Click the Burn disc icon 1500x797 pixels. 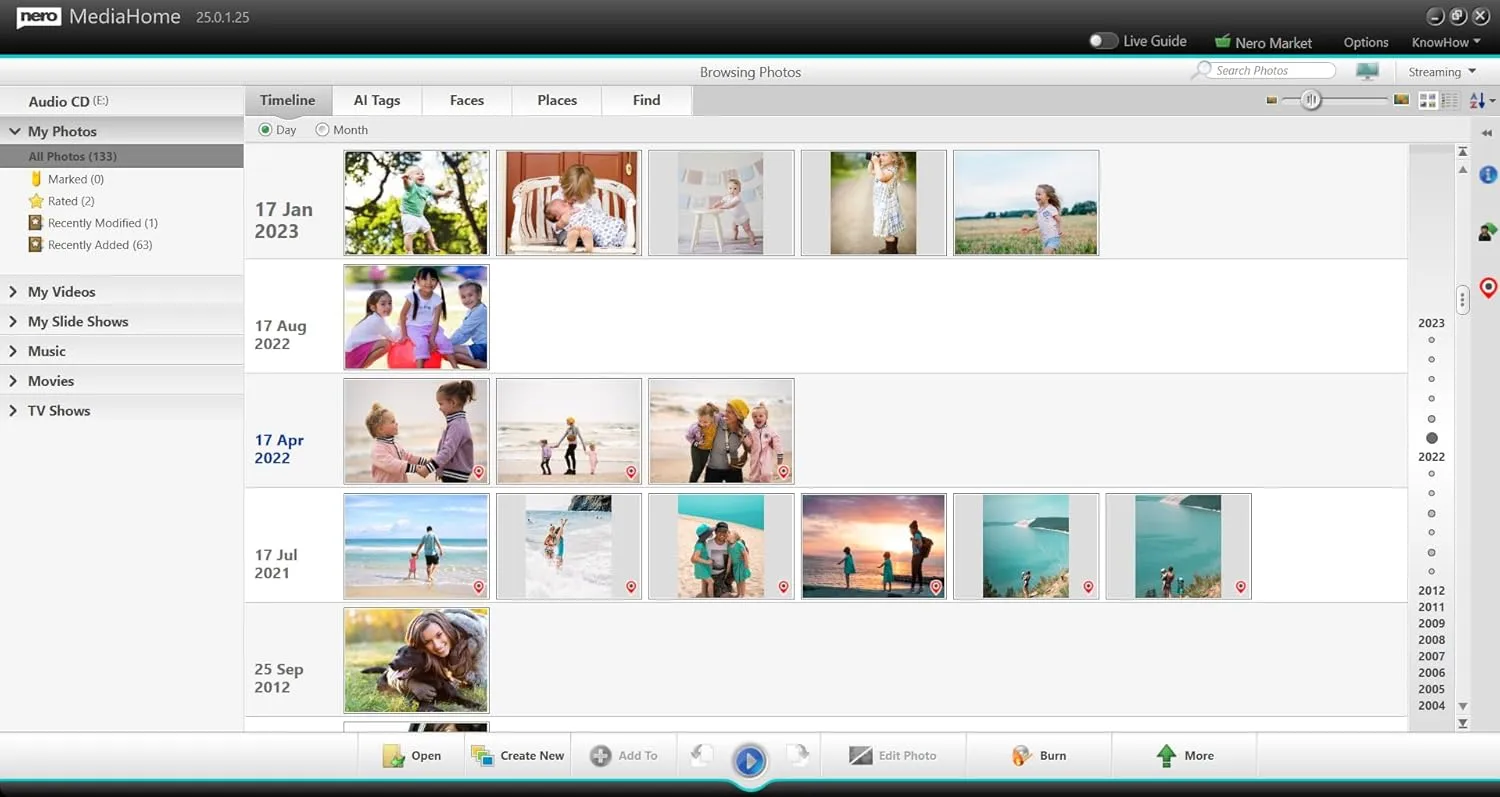[1021, 756]
